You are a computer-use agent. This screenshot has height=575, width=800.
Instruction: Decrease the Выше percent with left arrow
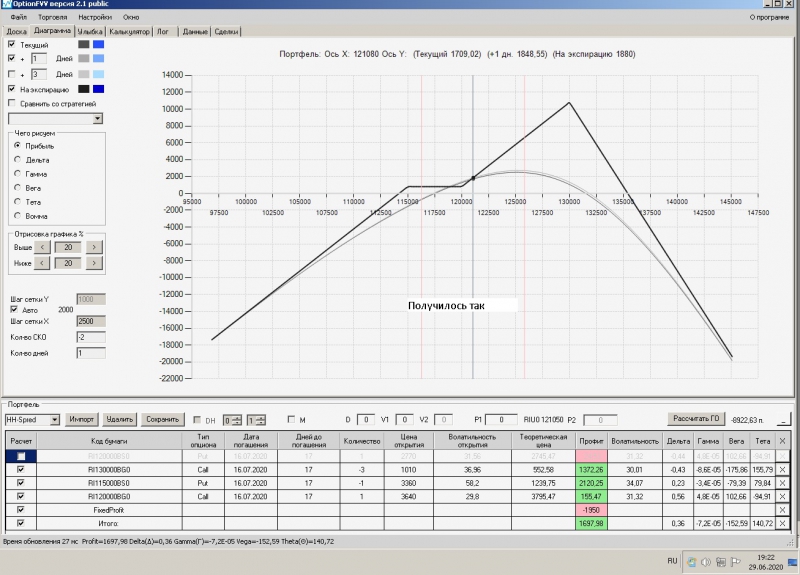[42, 247]
